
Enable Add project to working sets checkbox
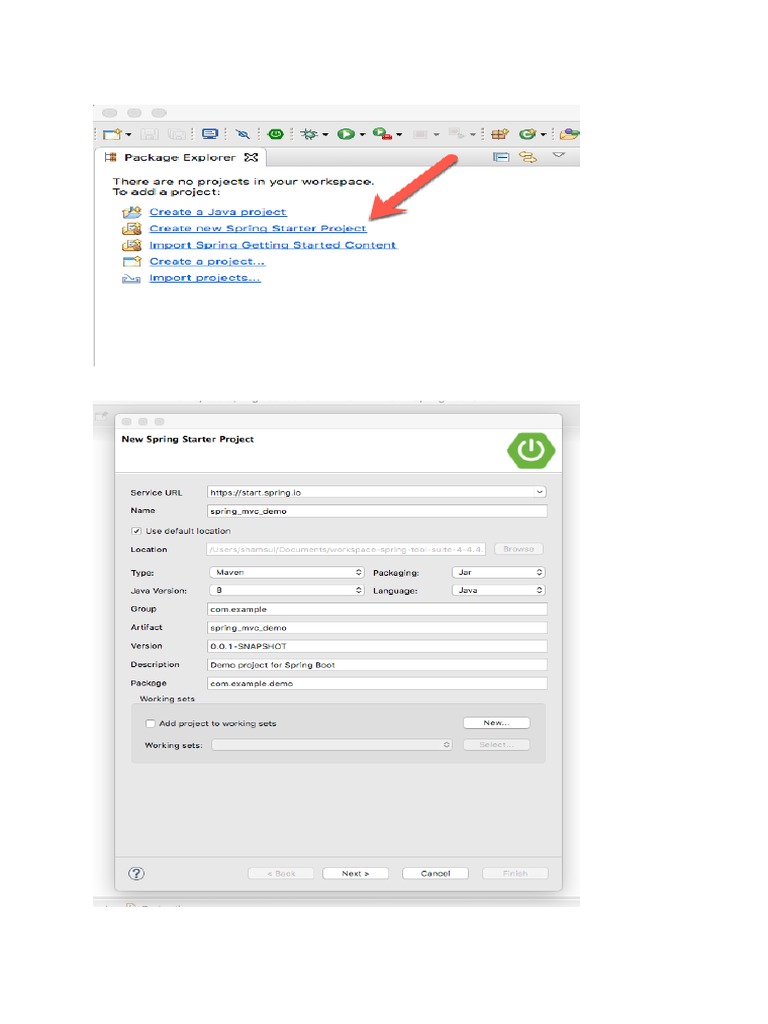coord(150,724)
